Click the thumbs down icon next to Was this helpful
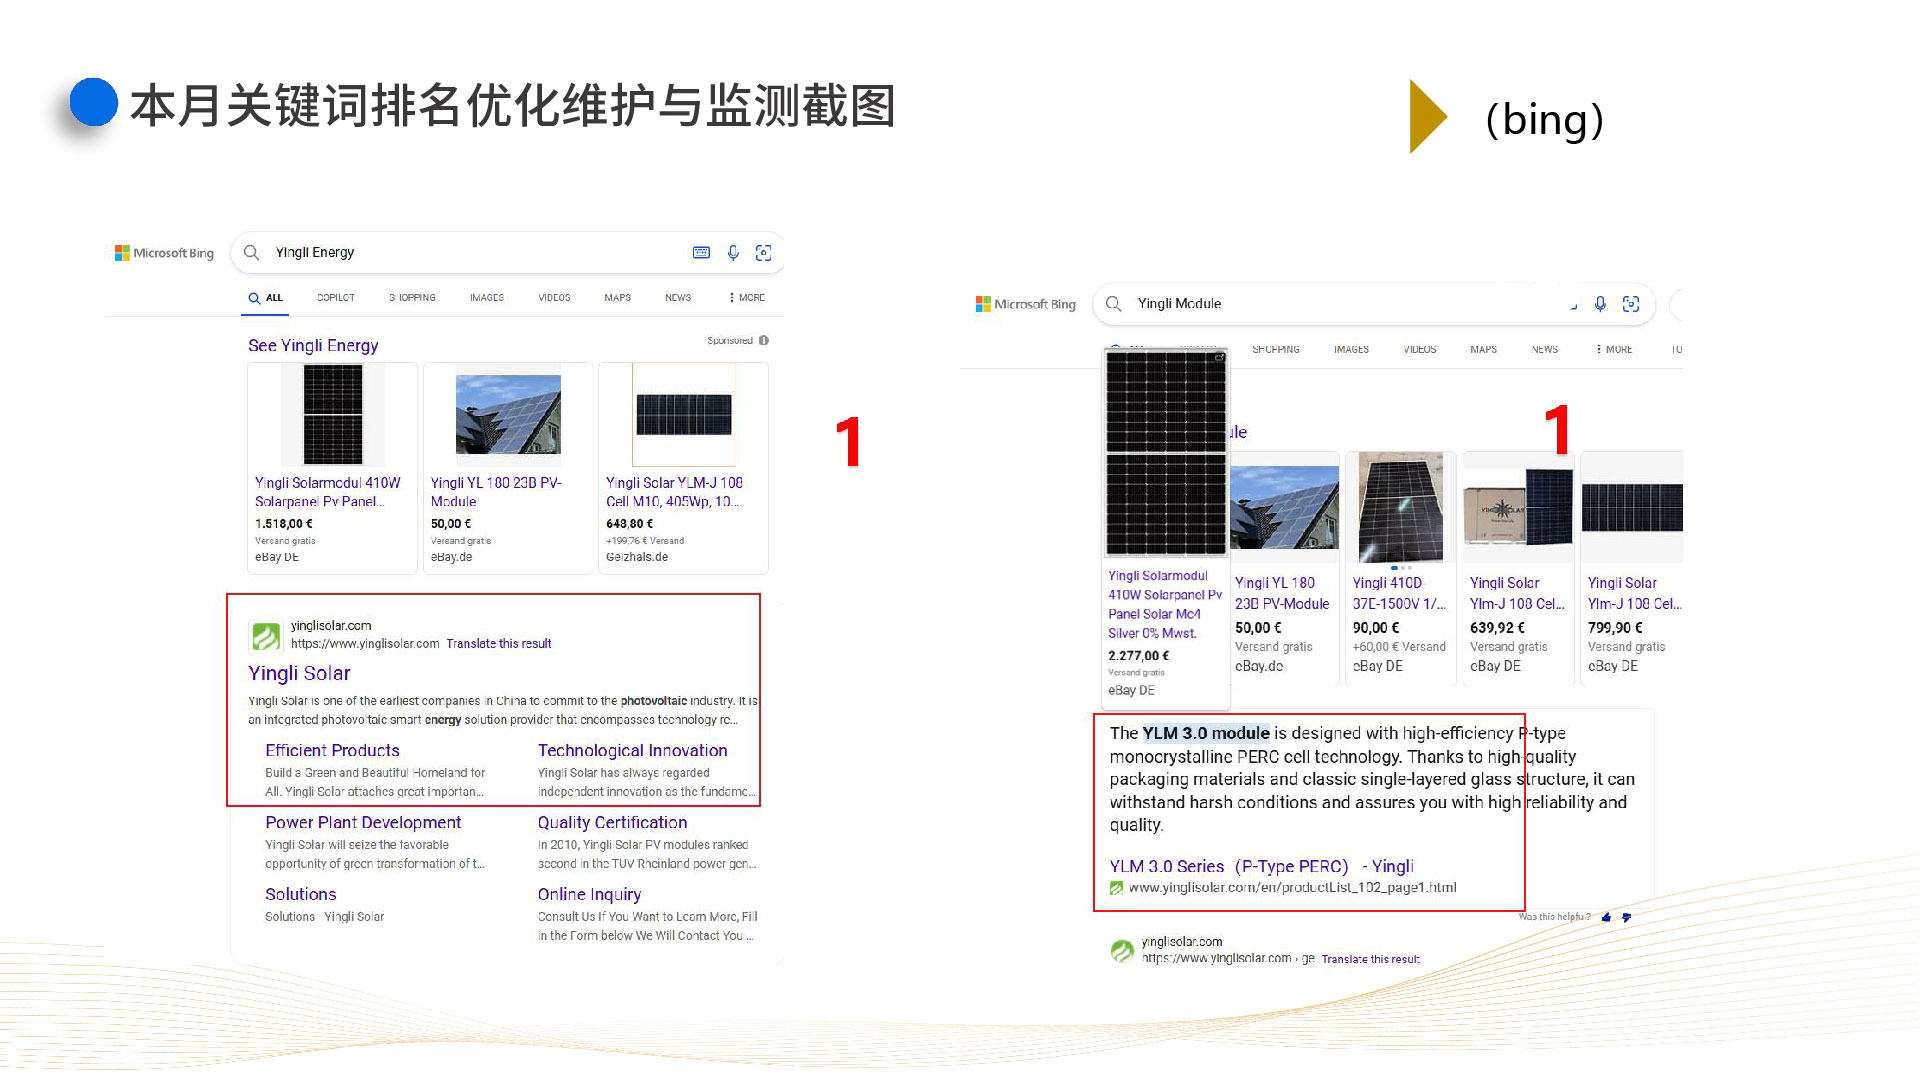The image size is (1920, 1080). pyautogui.click(x=1627, y=917)
